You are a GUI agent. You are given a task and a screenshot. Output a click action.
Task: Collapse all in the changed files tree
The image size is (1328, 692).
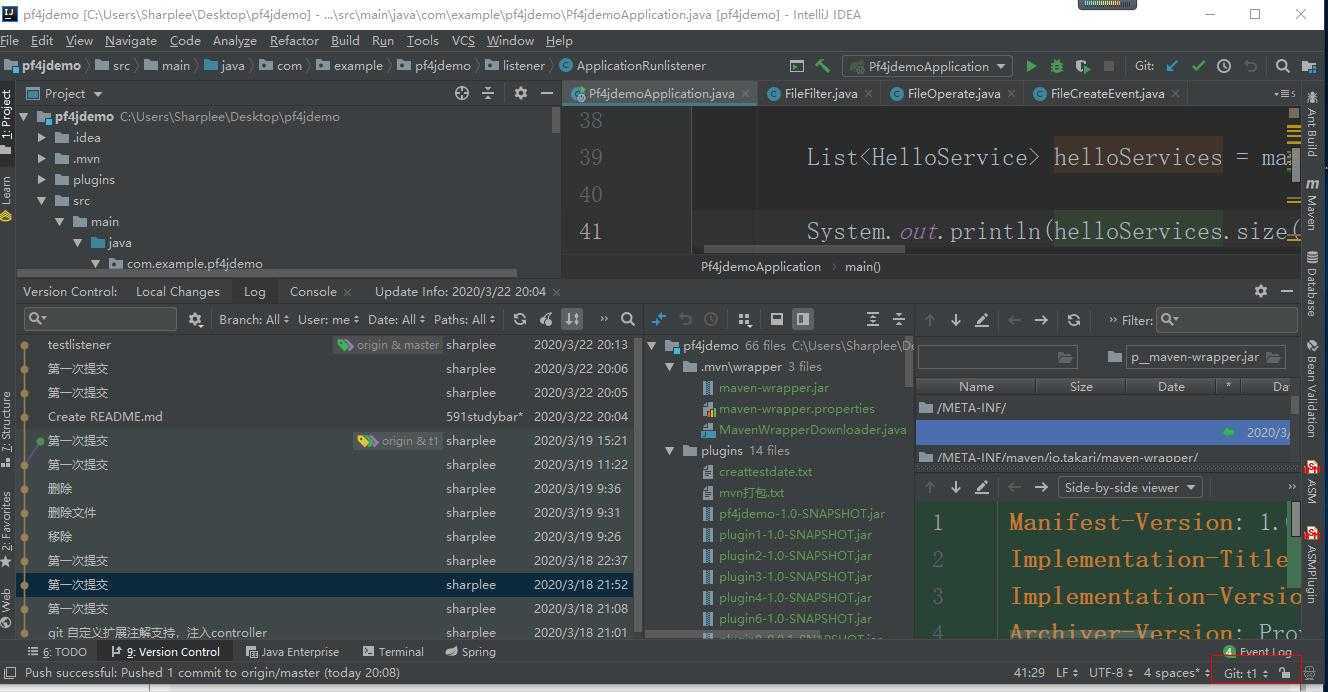(x=899, y=319)
